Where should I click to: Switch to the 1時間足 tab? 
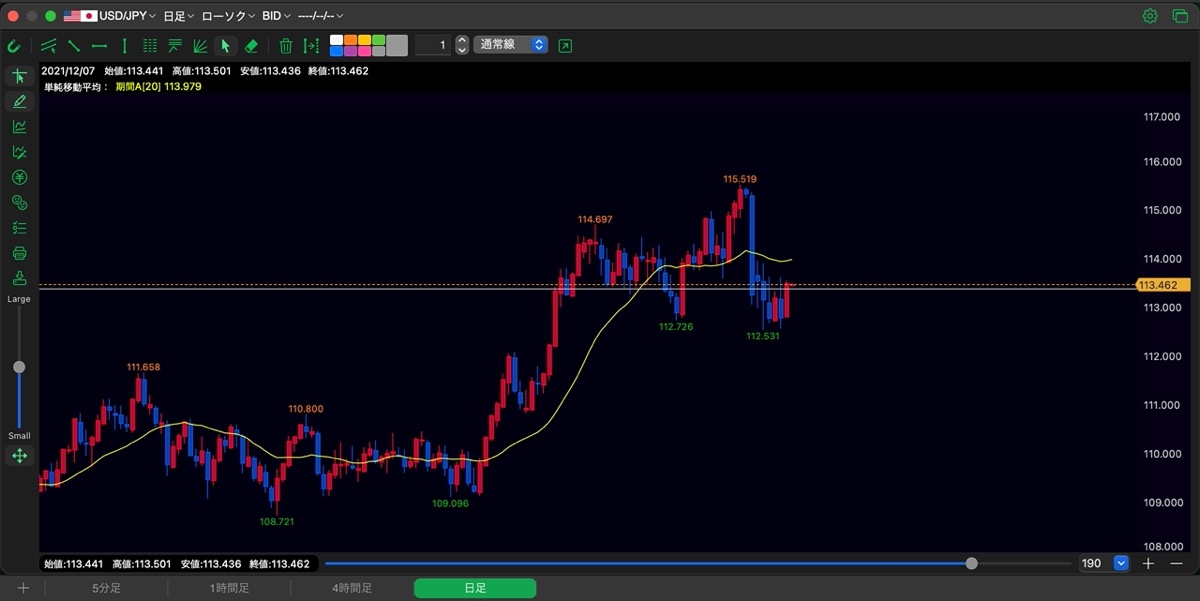(230, 588)
